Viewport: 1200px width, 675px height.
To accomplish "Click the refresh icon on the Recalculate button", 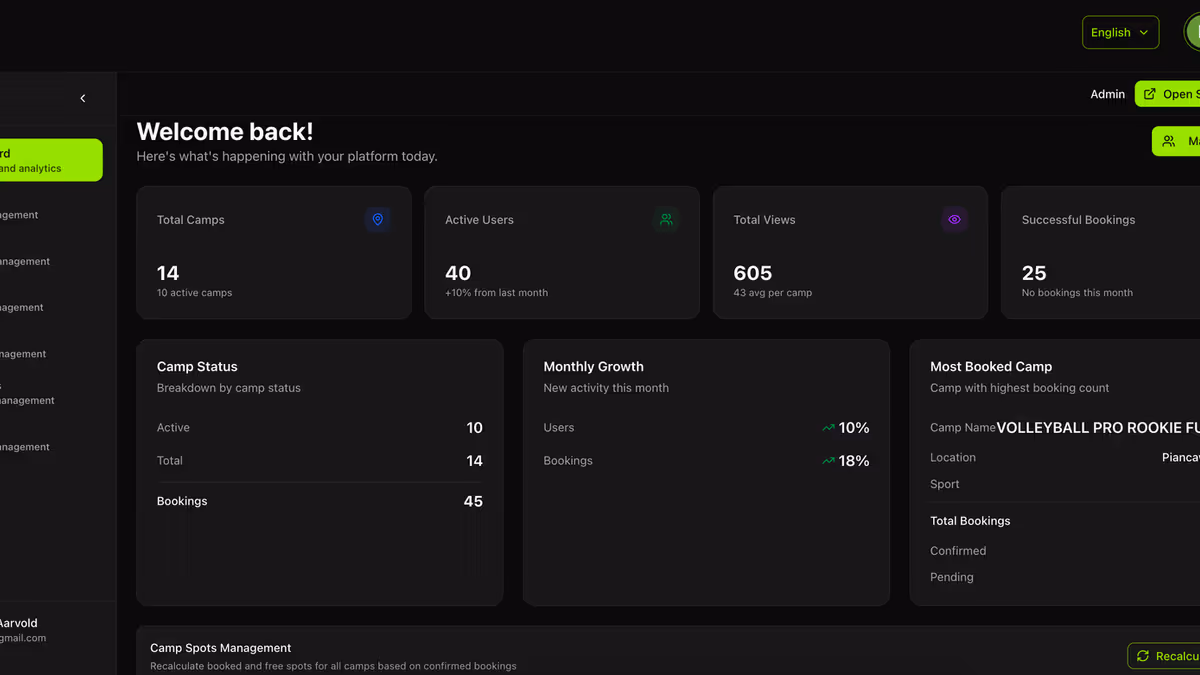I will click(1142, 656).
